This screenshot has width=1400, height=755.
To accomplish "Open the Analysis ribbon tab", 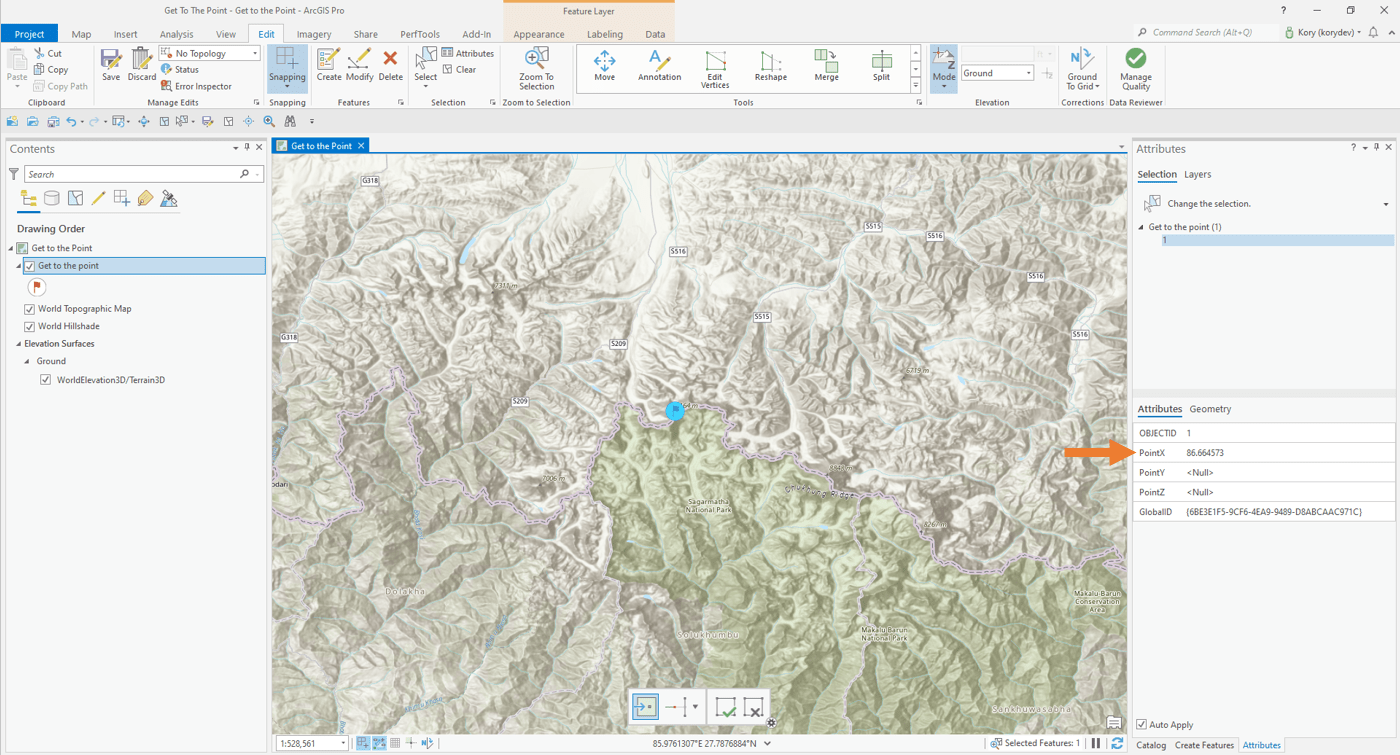I will (176, 34).
